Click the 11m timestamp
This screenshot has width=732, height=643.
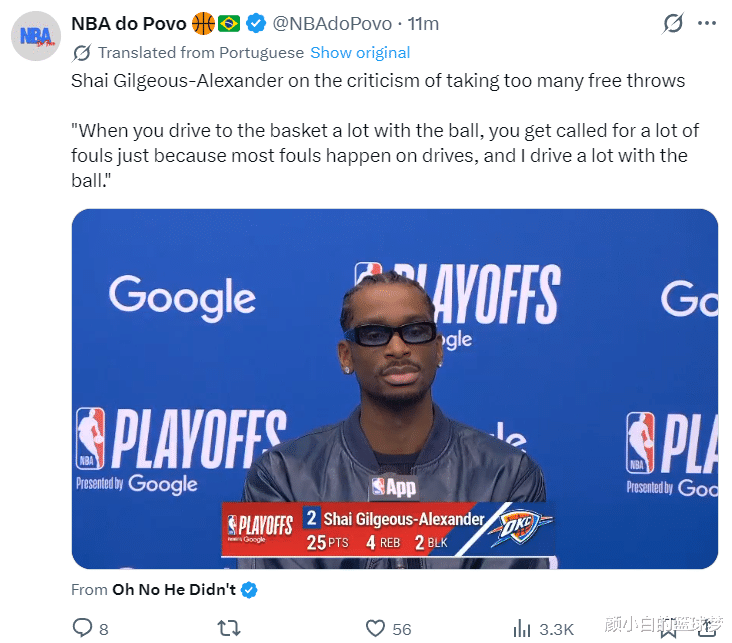(x=423, y=23)
